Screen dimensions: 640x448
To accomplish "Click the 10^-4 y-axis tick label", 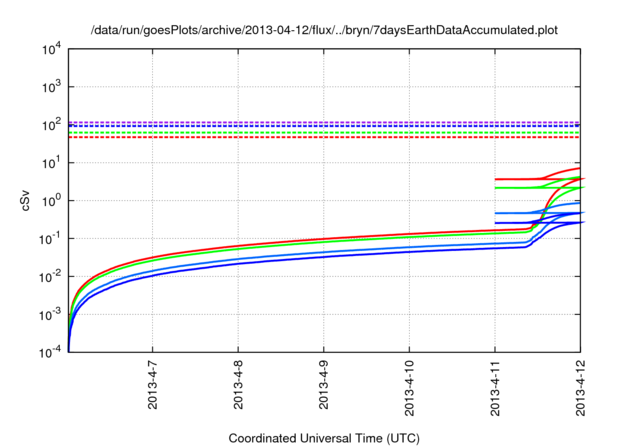I will pyautogui.click(x=51, y=353).
